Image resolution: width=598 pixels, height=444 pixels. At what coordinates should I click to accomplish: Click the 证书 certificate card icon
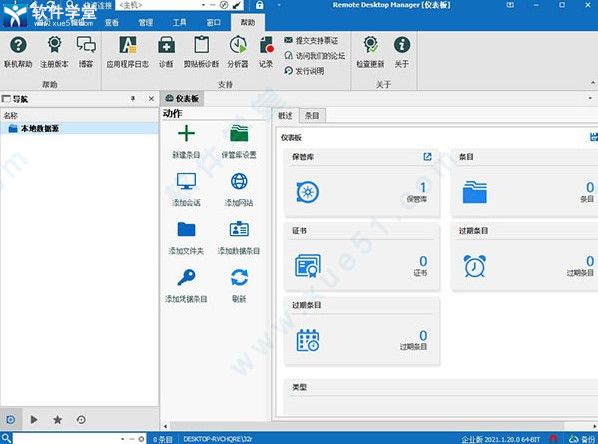coord(308,266)
